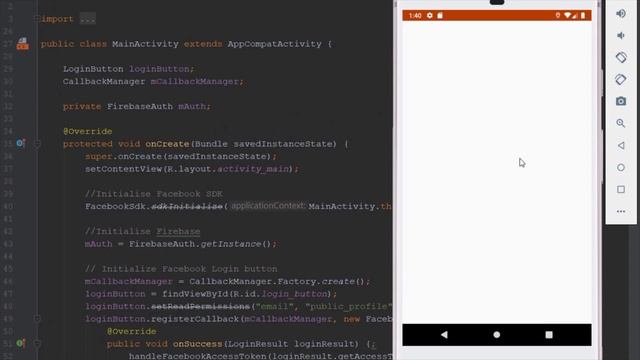
Task: Click emulator toolbar Back triangle icon
Action: [621, 145]
